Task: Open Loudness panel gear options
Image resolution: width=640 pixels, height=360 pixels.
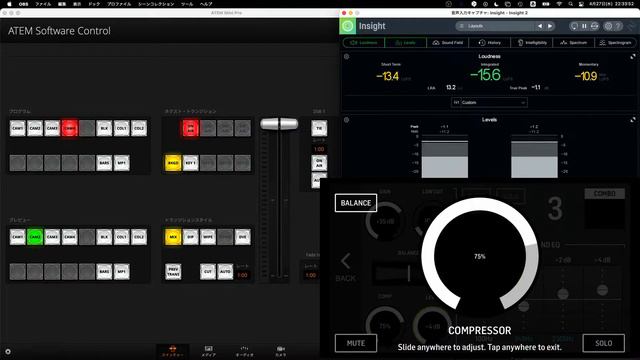Action: 347,56
